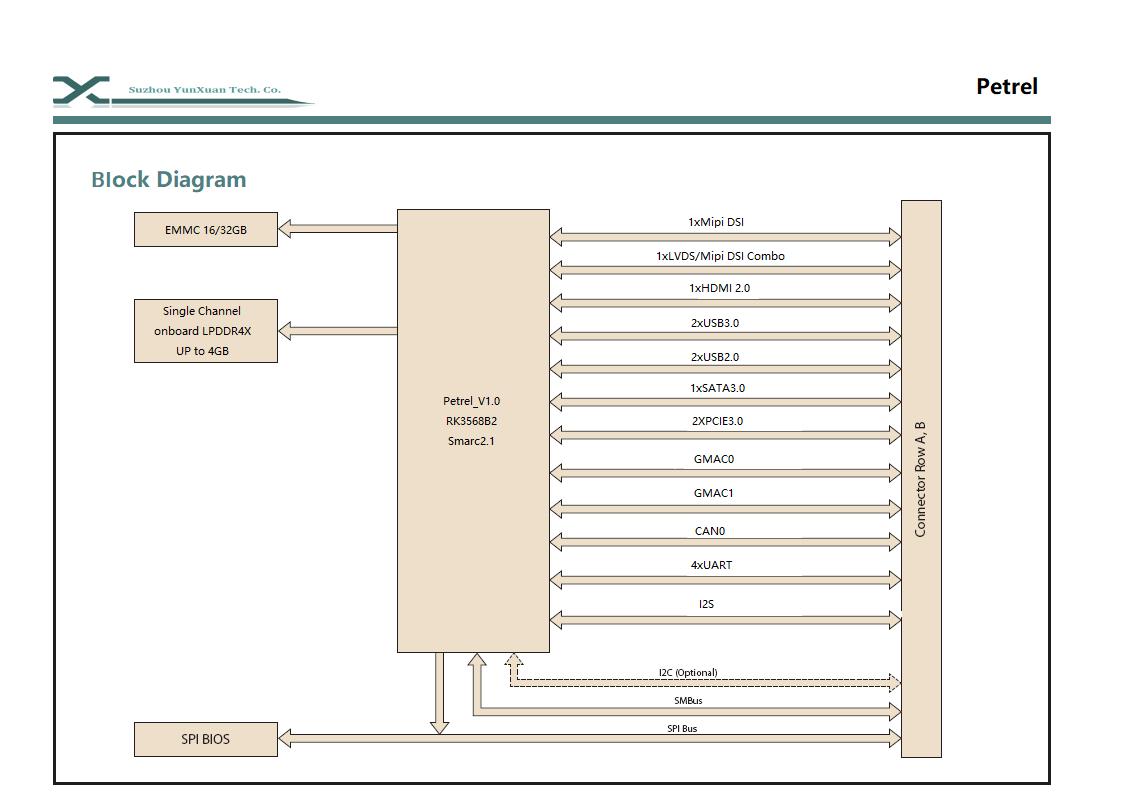Click the Connector Row A, B block
Viewport: 1123px width, 806px height.
920,479
